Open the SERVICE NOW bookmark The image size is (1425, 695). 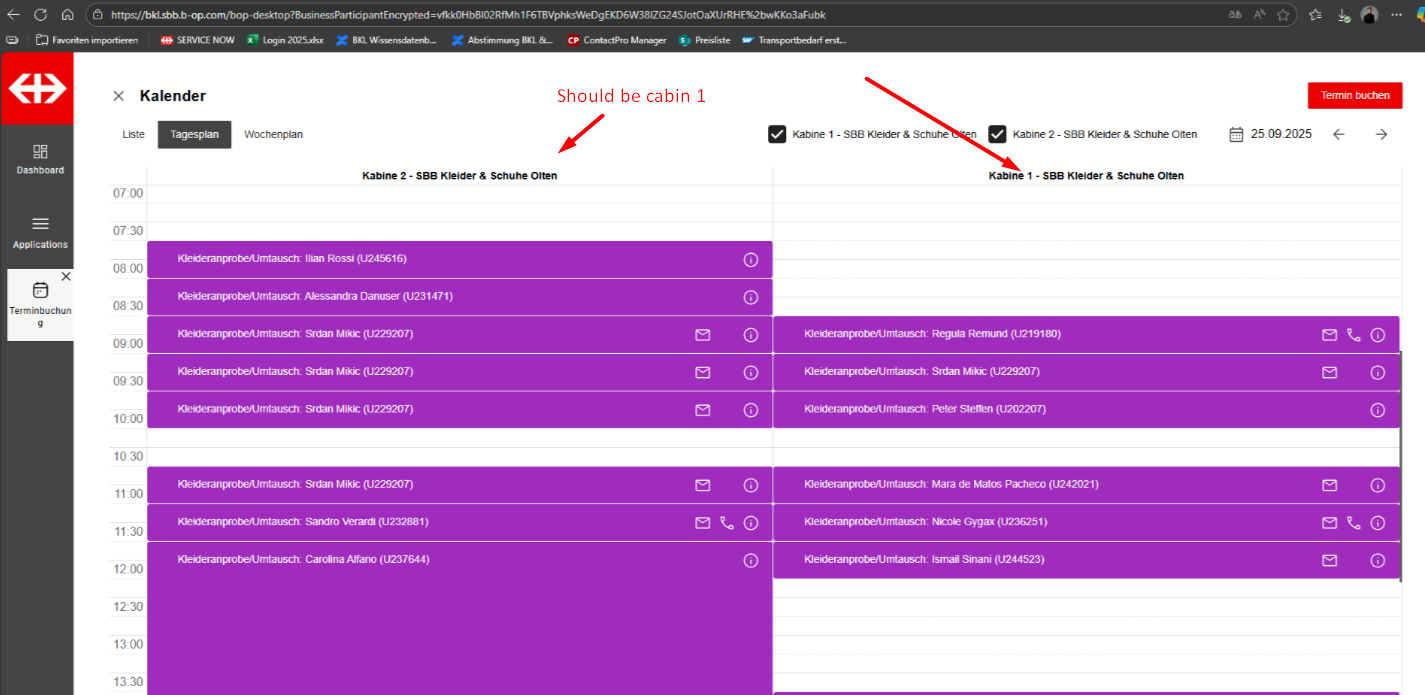[198, 40]
